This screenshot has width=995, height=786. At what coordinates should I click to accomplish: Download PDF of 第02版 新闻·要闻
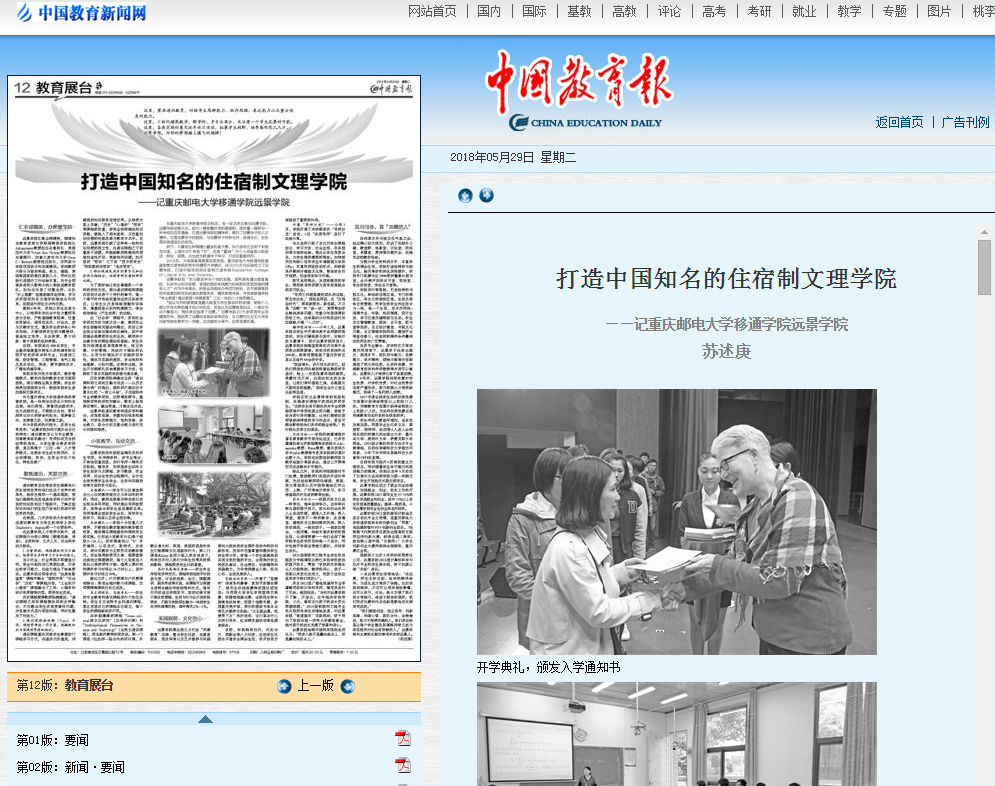402,766
